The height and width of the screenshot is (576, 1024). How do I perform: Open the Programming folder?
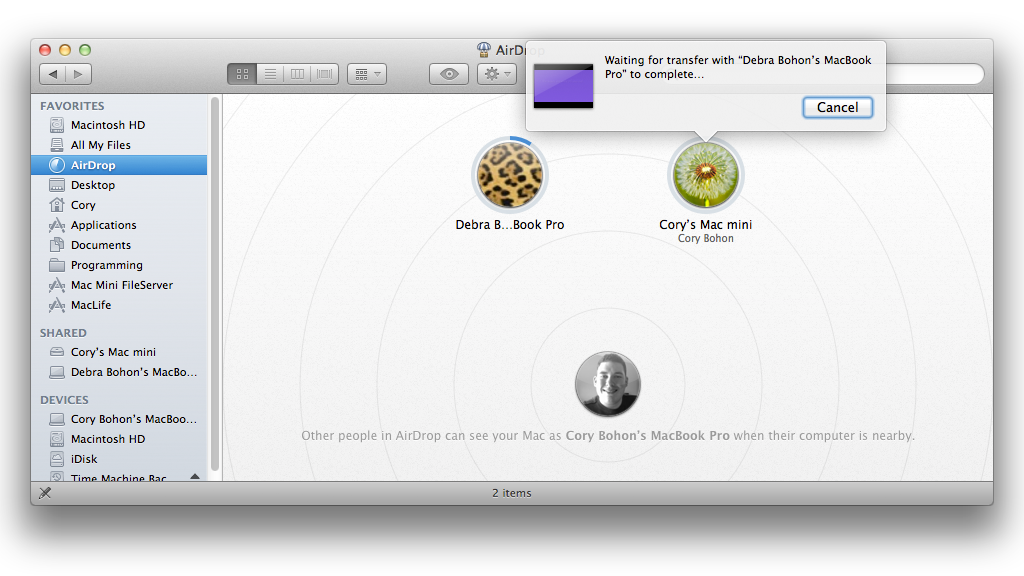click(x=119, y=265)
